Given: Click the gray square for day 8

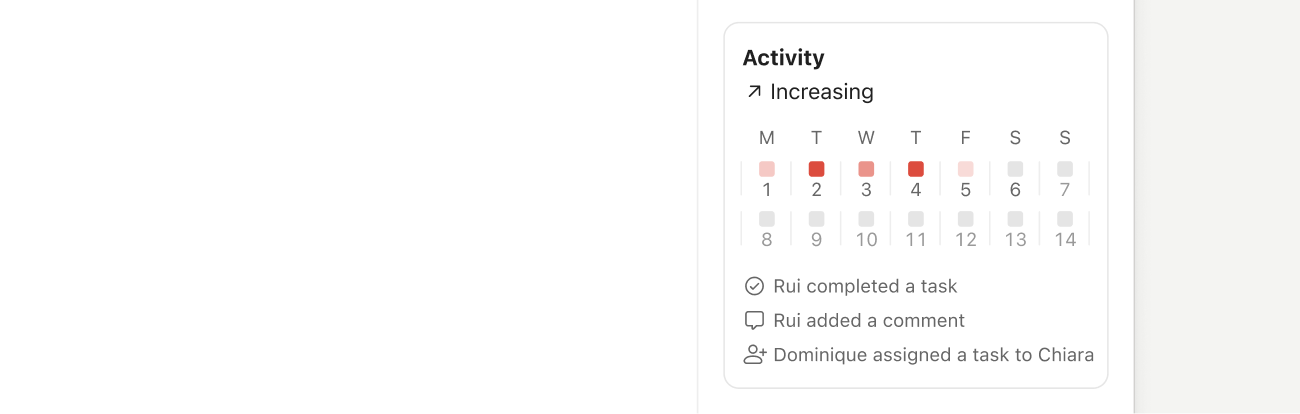Looking at the screenshot, I should pyautogui.click(x=766, y=218).
